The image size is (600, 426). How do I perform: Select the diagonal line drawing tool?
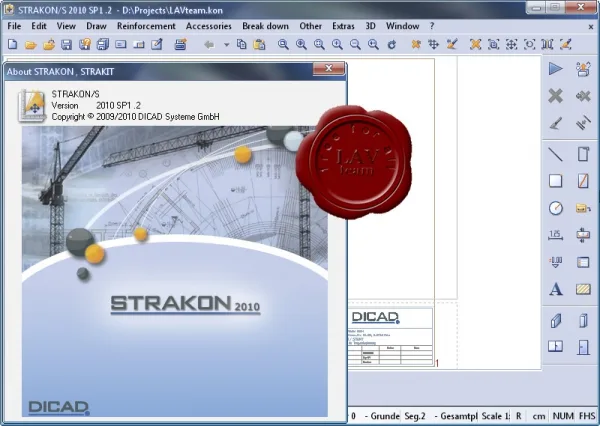[x=556, y=155]
